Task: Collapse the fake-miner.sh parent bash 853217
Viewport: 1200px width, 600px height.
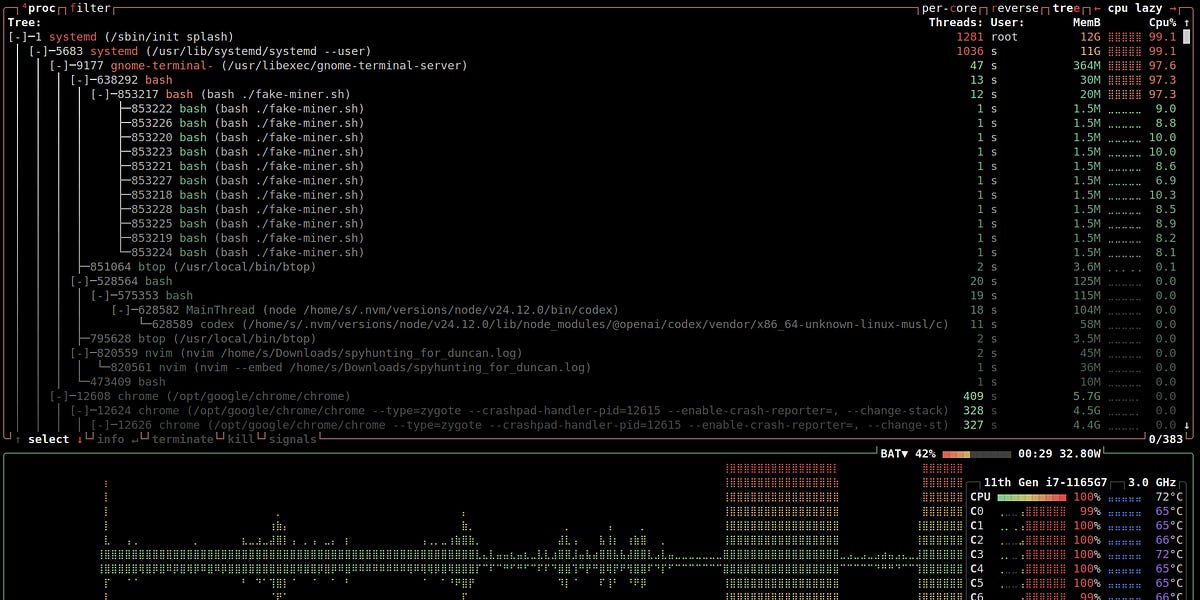Action: click(x=101, y=95)
